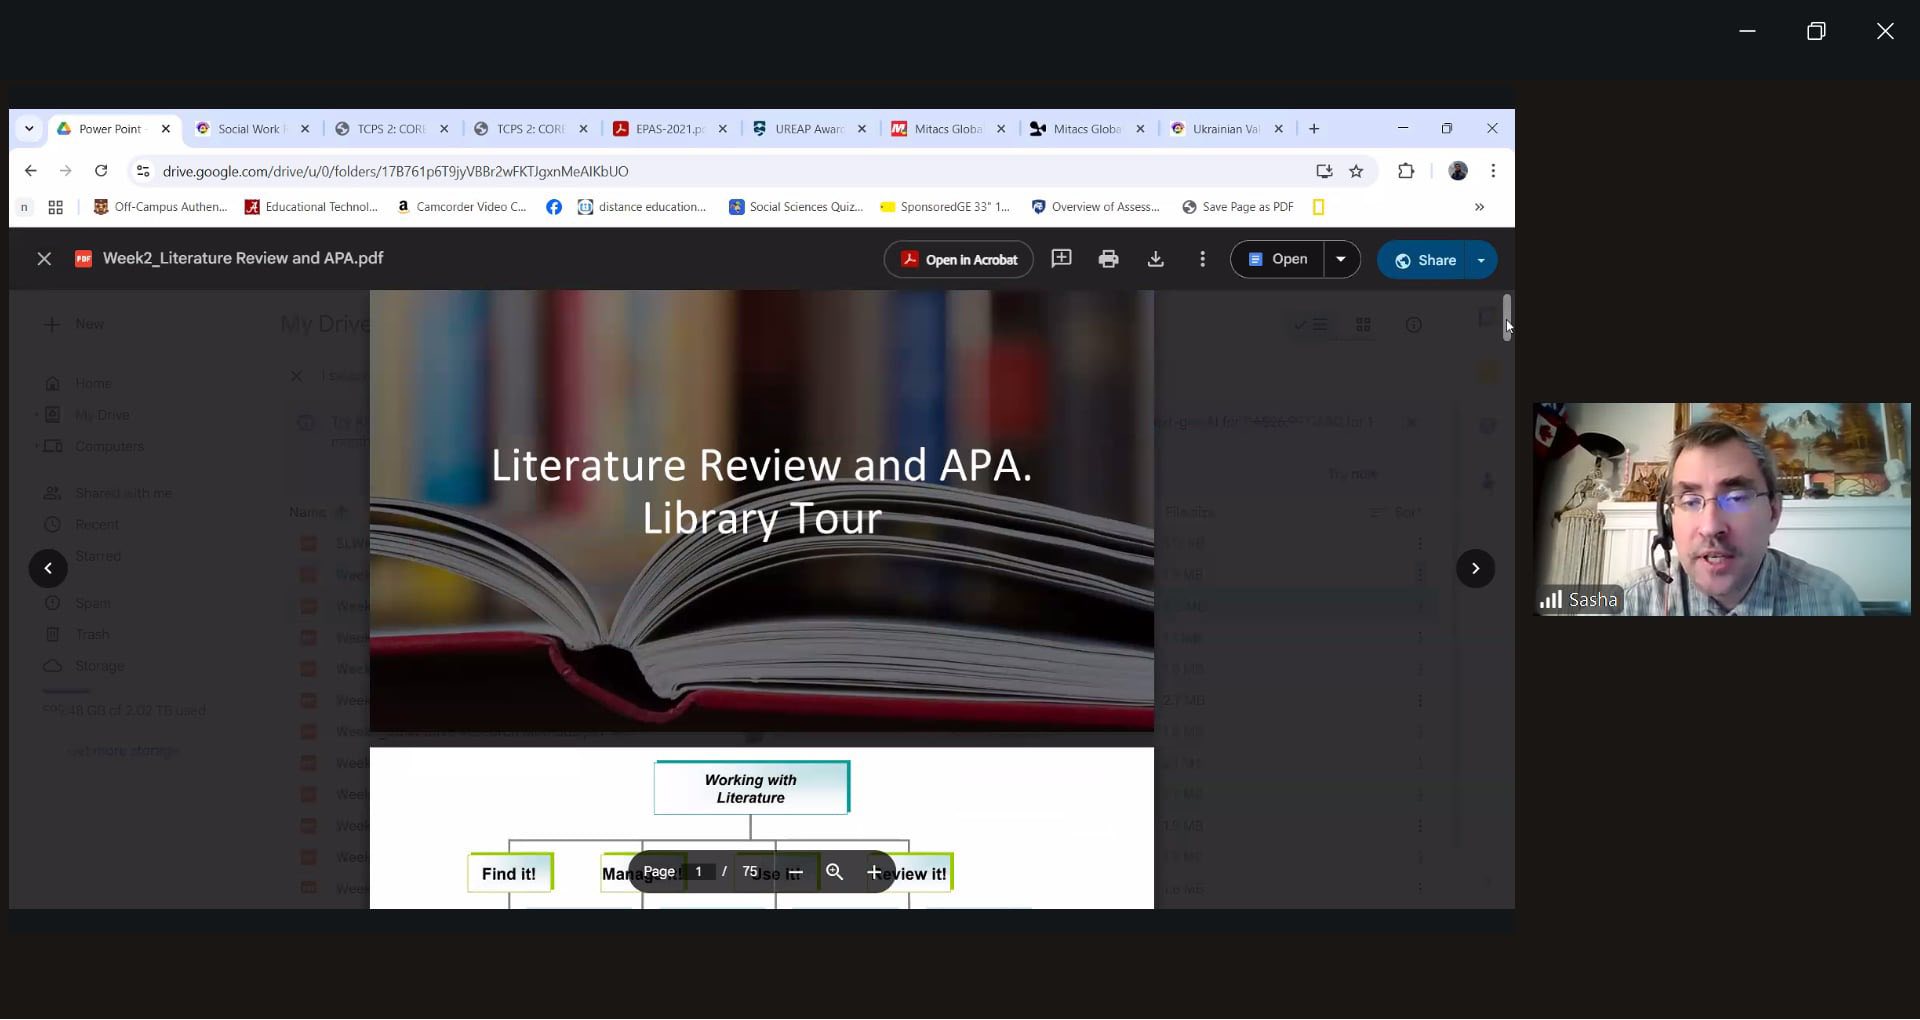Click the Open in Acrobat button
The image size is (1920, 1020).
(x=958, y=260)
